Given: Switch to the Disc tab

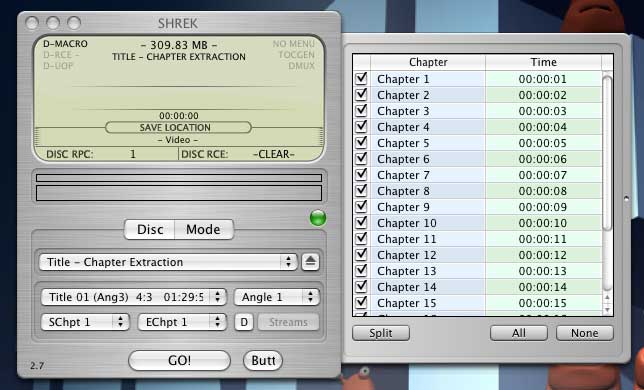Looking at the screenshot, I should (150, 229).
